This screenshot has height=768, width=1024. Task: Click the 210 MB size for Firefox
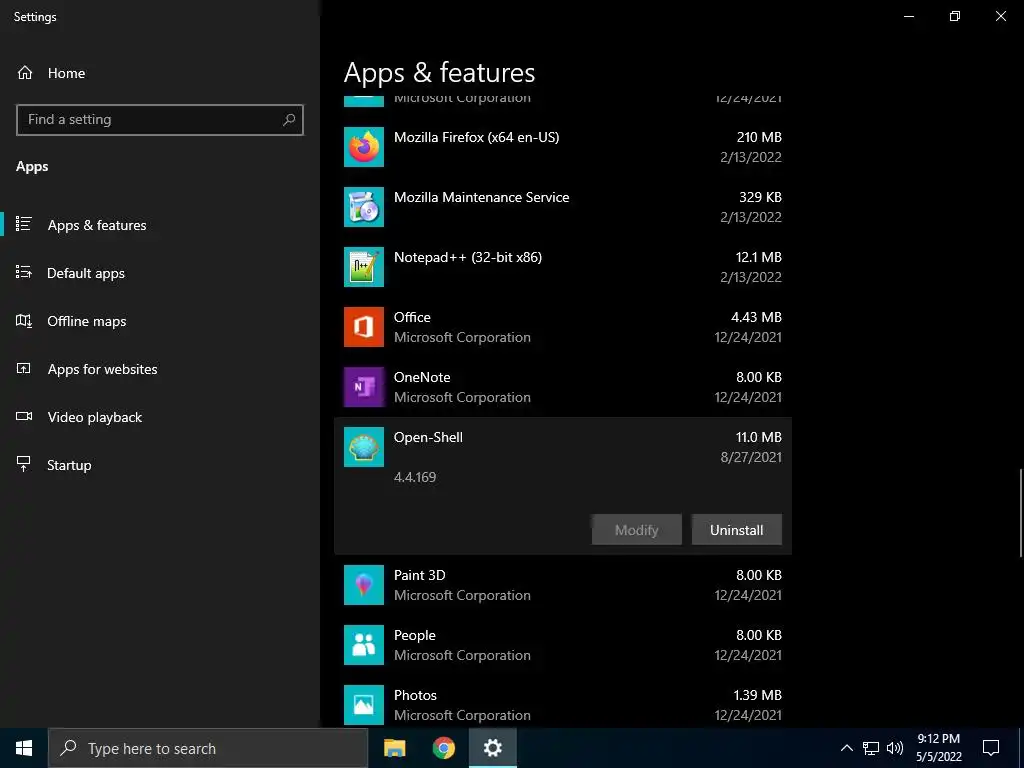click(759, 137)
